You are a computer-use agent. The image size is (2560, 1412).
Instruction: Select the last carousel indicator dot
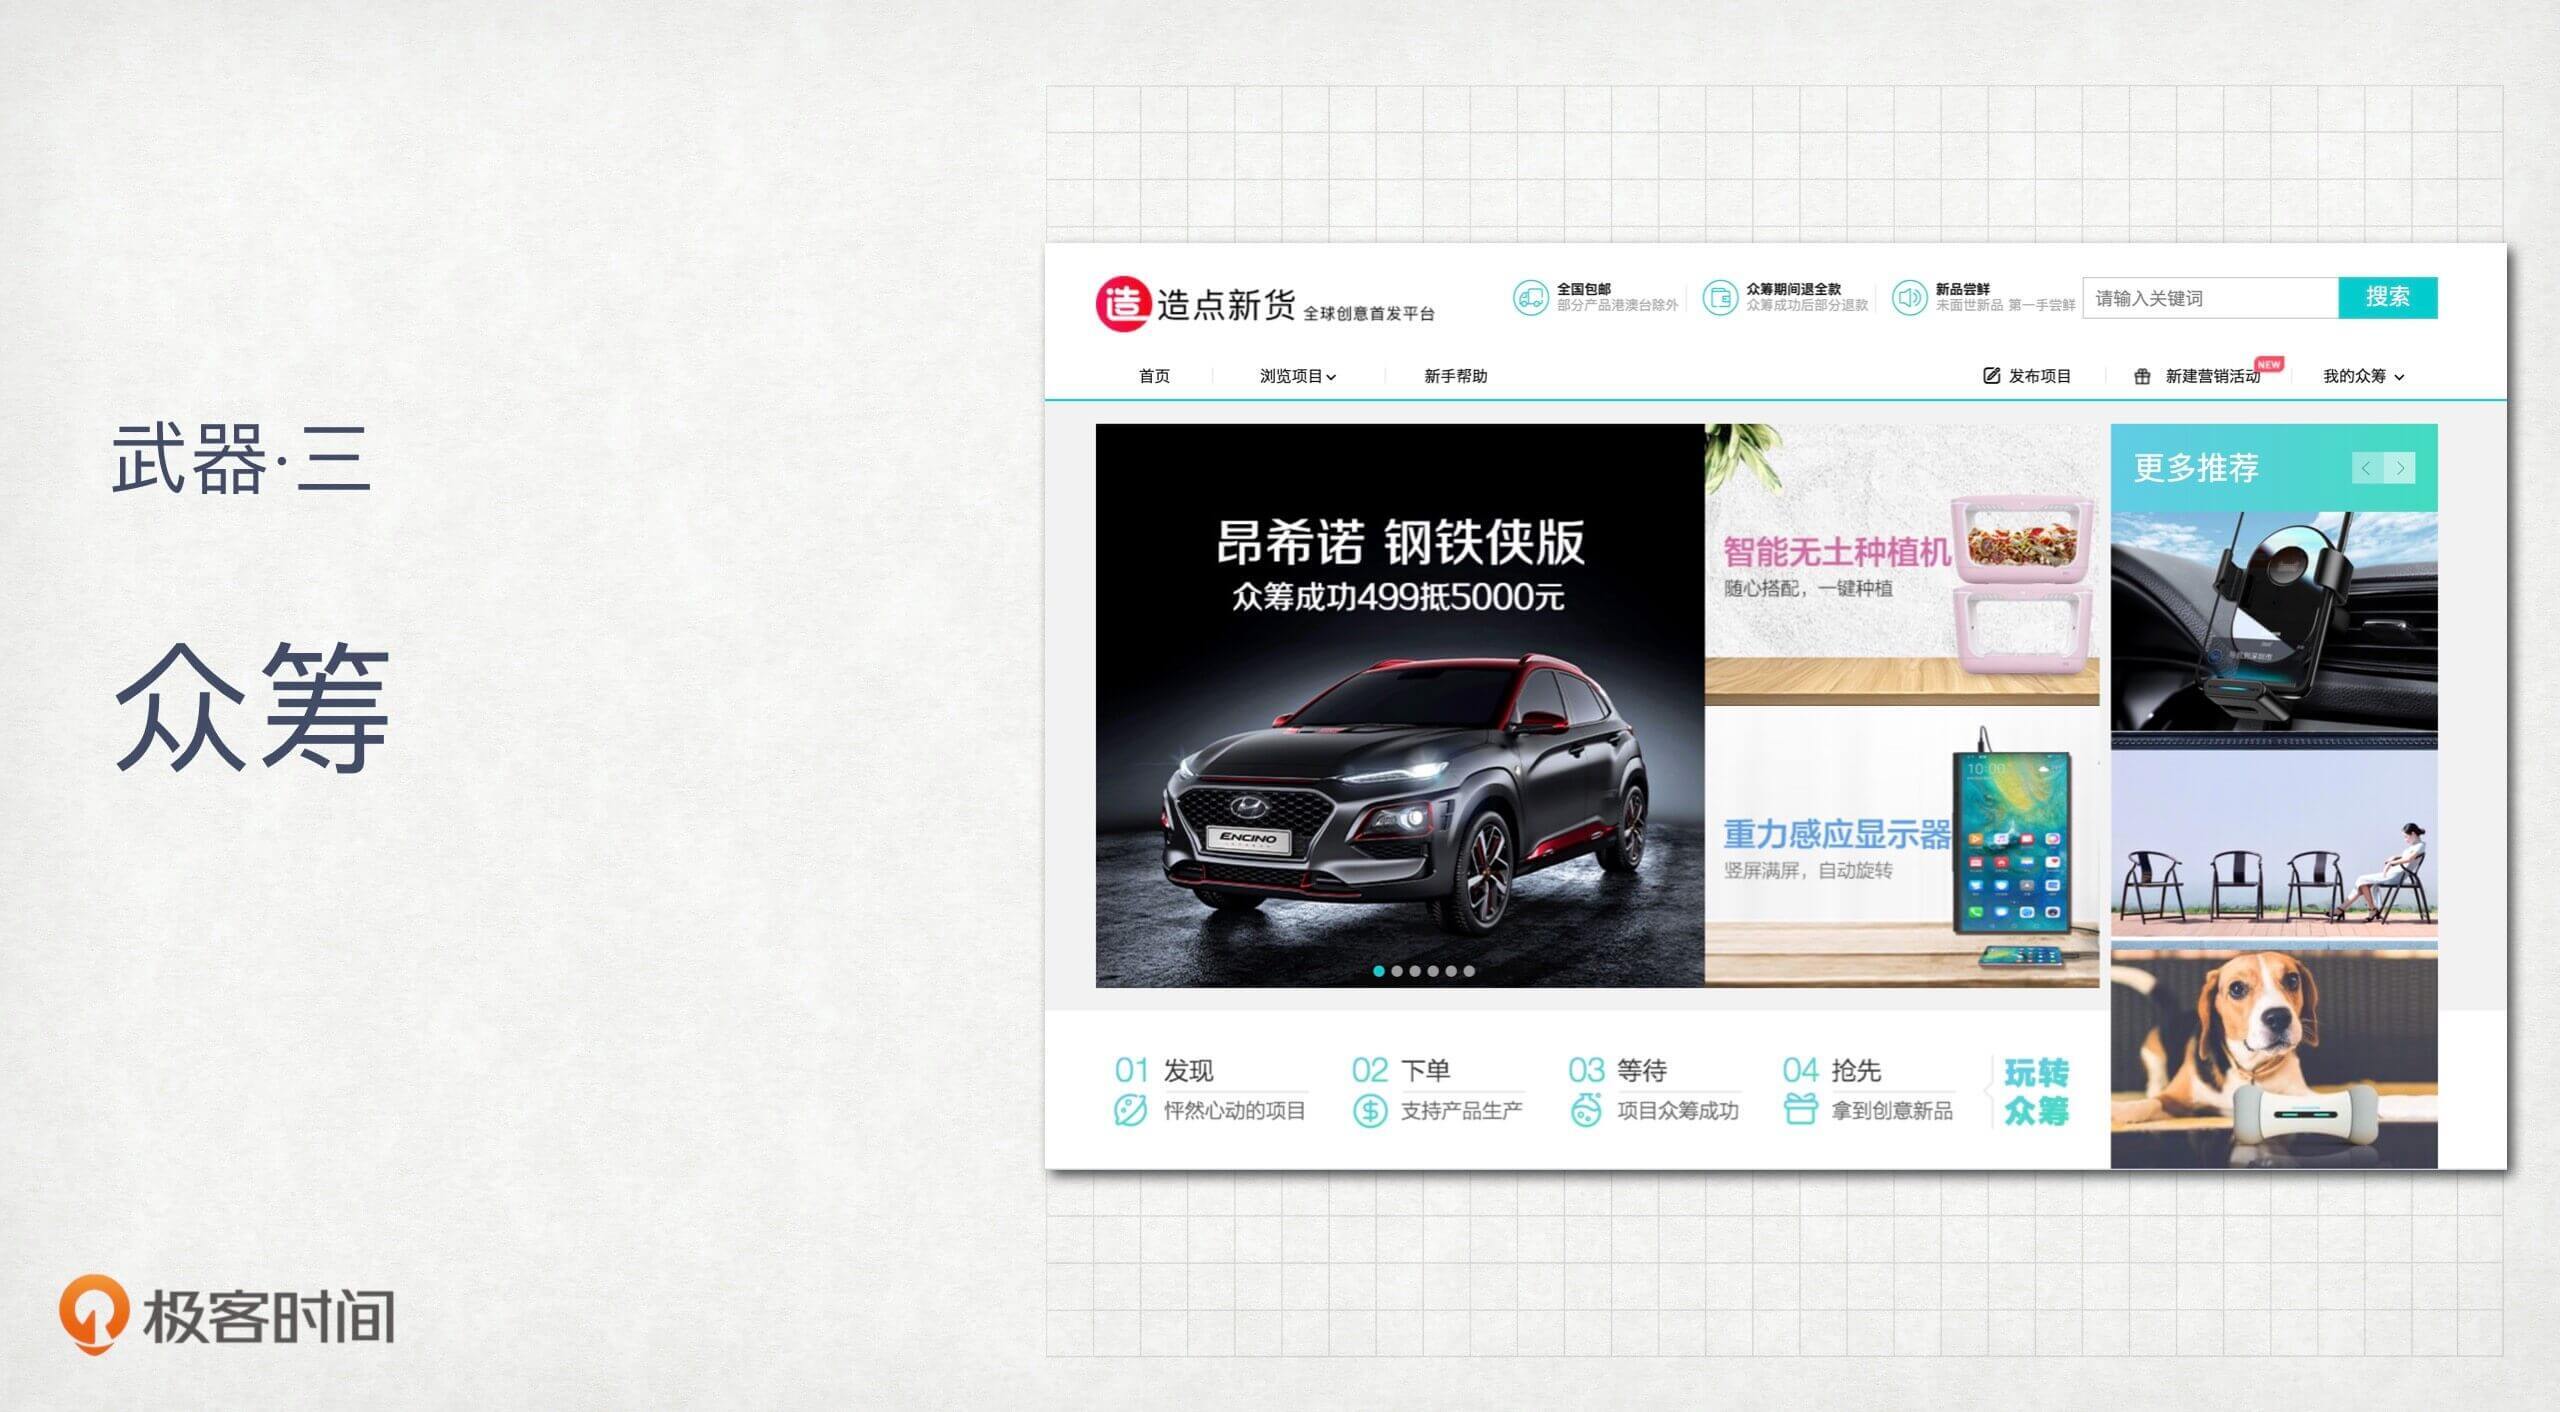(x=1469, y=971)
